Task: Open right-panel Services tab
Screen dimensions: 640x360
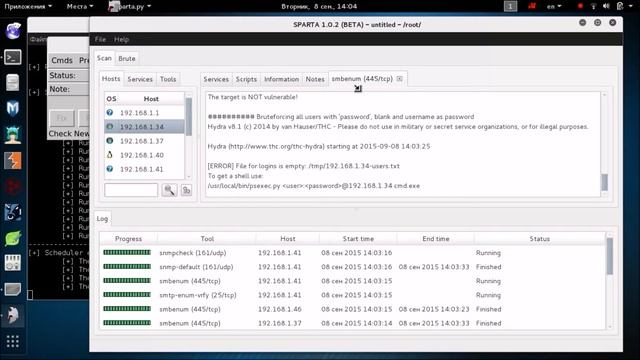Action: pyautogui.click(x=216, y=79)
